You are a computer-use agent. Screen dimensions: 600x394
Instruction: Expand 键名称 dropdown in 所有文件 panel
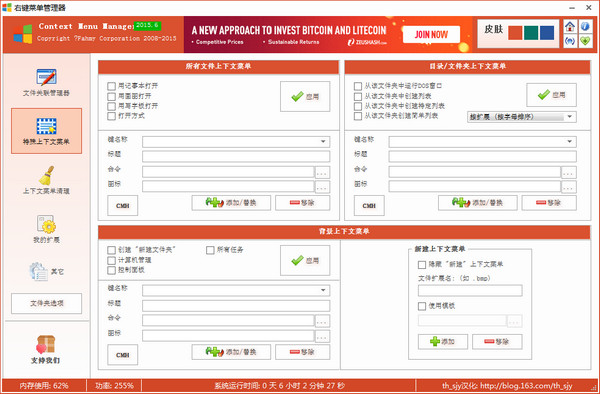(x=323, y=142)
